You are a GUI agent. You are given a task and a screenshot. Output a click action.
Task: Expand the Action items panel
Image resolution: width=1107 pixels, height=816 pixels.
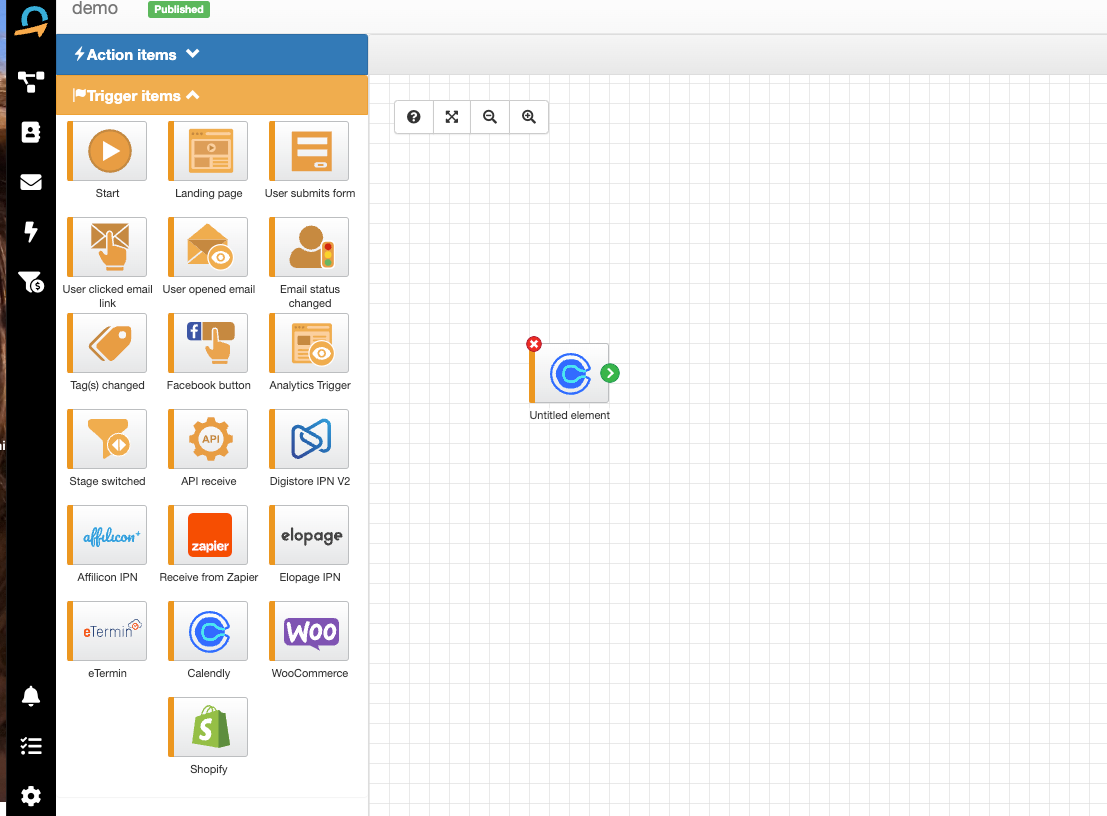[138, 55]
